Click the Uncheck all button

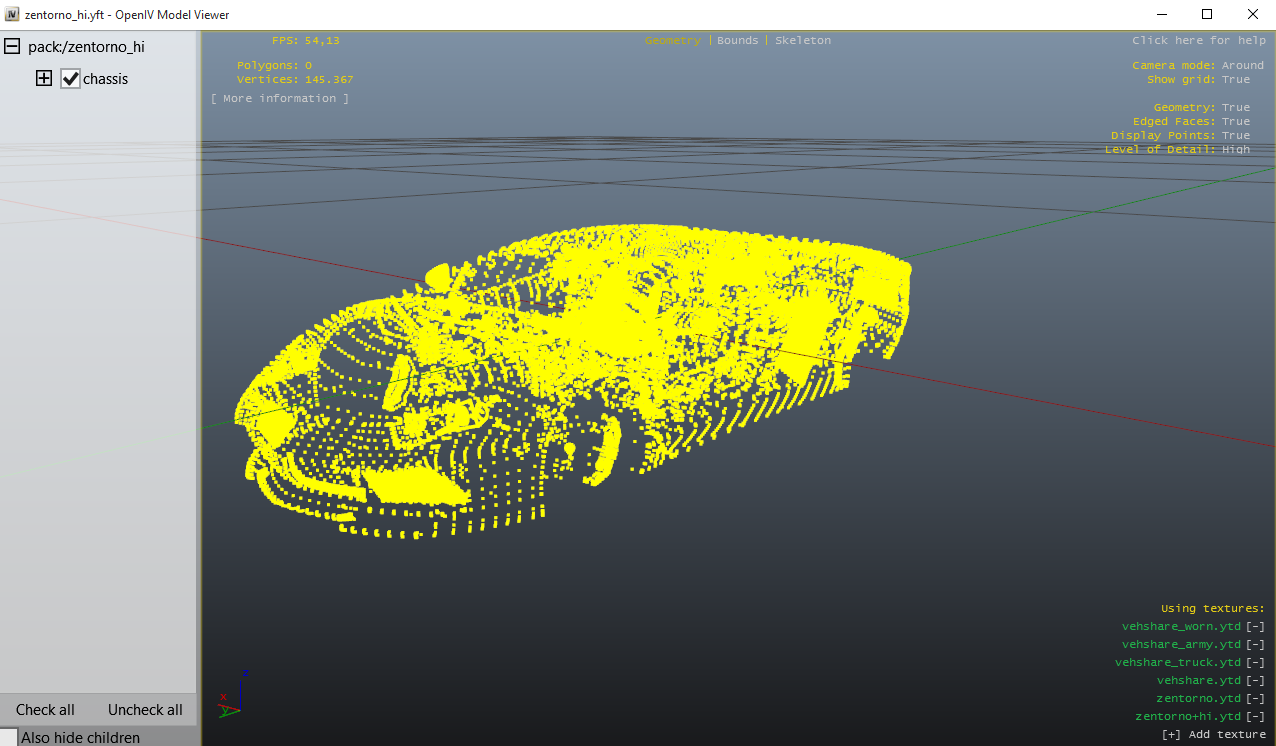pyautogui.click(x=145, y=709)
